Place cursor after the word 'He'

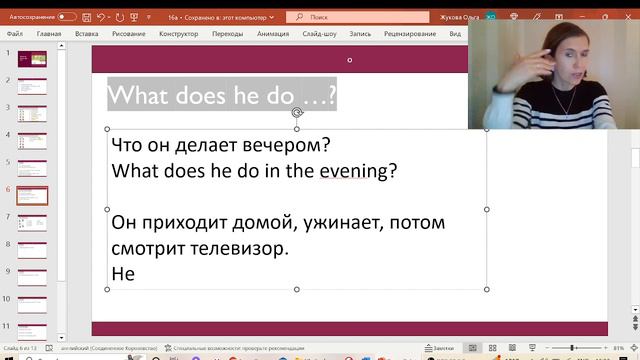[135, 274]
